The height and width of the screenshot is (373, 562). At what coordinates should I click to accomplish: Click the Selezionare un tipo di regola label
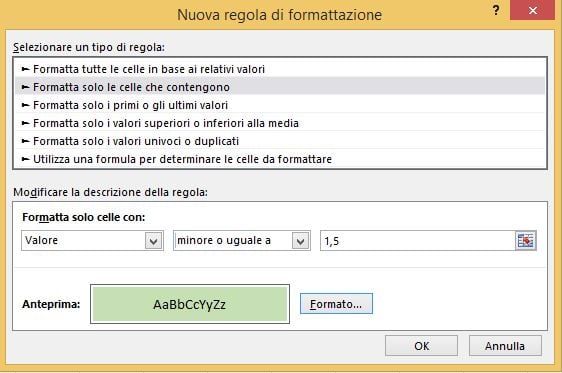coord(89,47)
